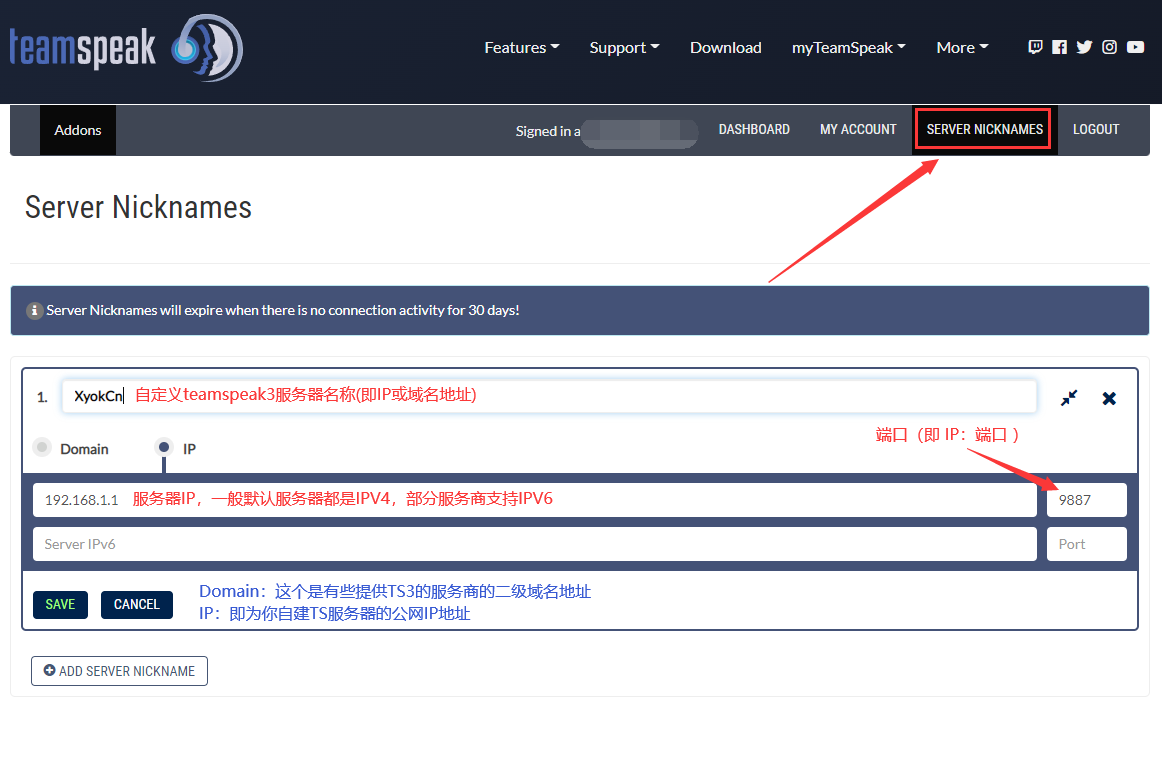
Task: Go to the Download page
Action: pos(725,48)
